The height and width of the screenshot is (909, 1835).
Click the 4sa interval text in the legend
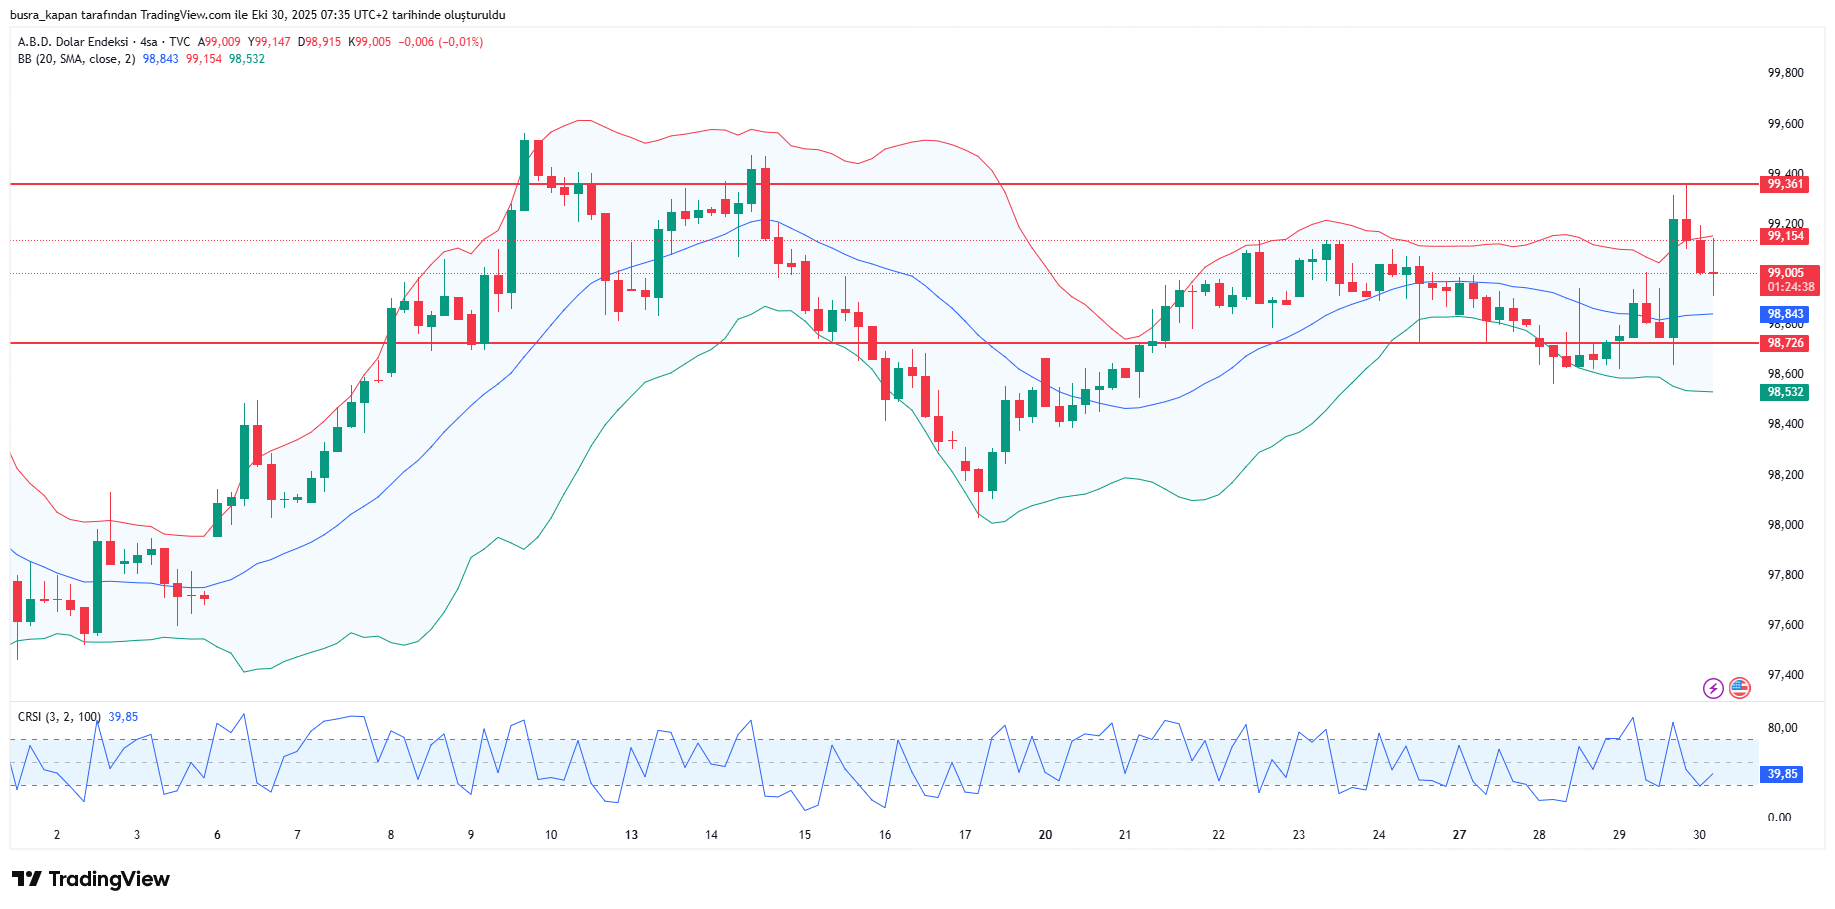coord(149,42)
